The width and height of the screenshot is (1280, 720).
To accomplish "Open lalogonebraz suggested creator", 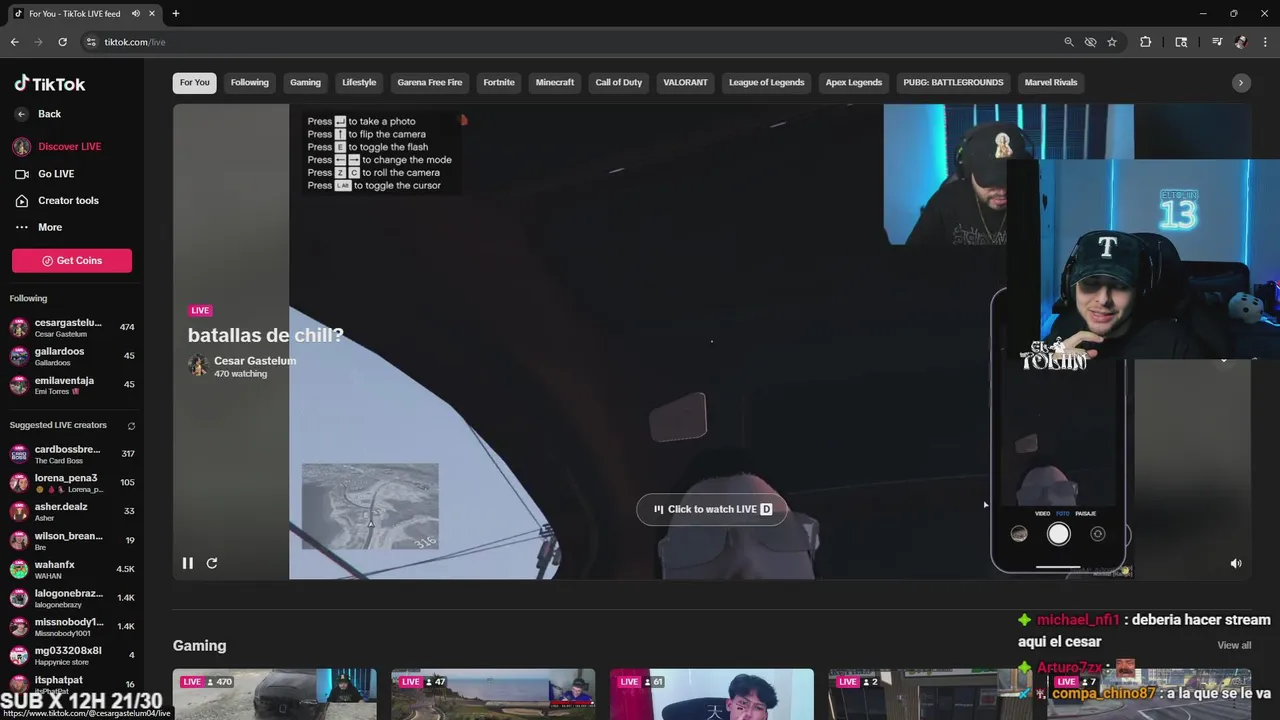I will (x=72, y=598).
